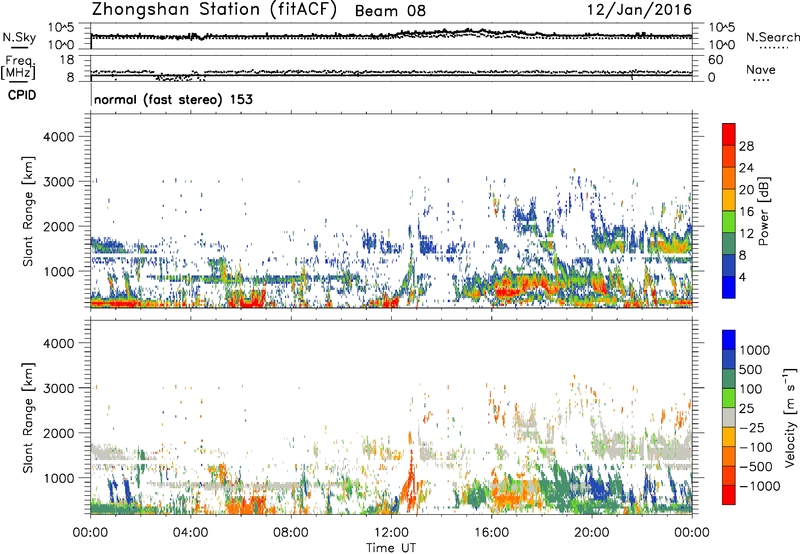
Task: Click the '500' Velocity scale value
Action: 751,369
